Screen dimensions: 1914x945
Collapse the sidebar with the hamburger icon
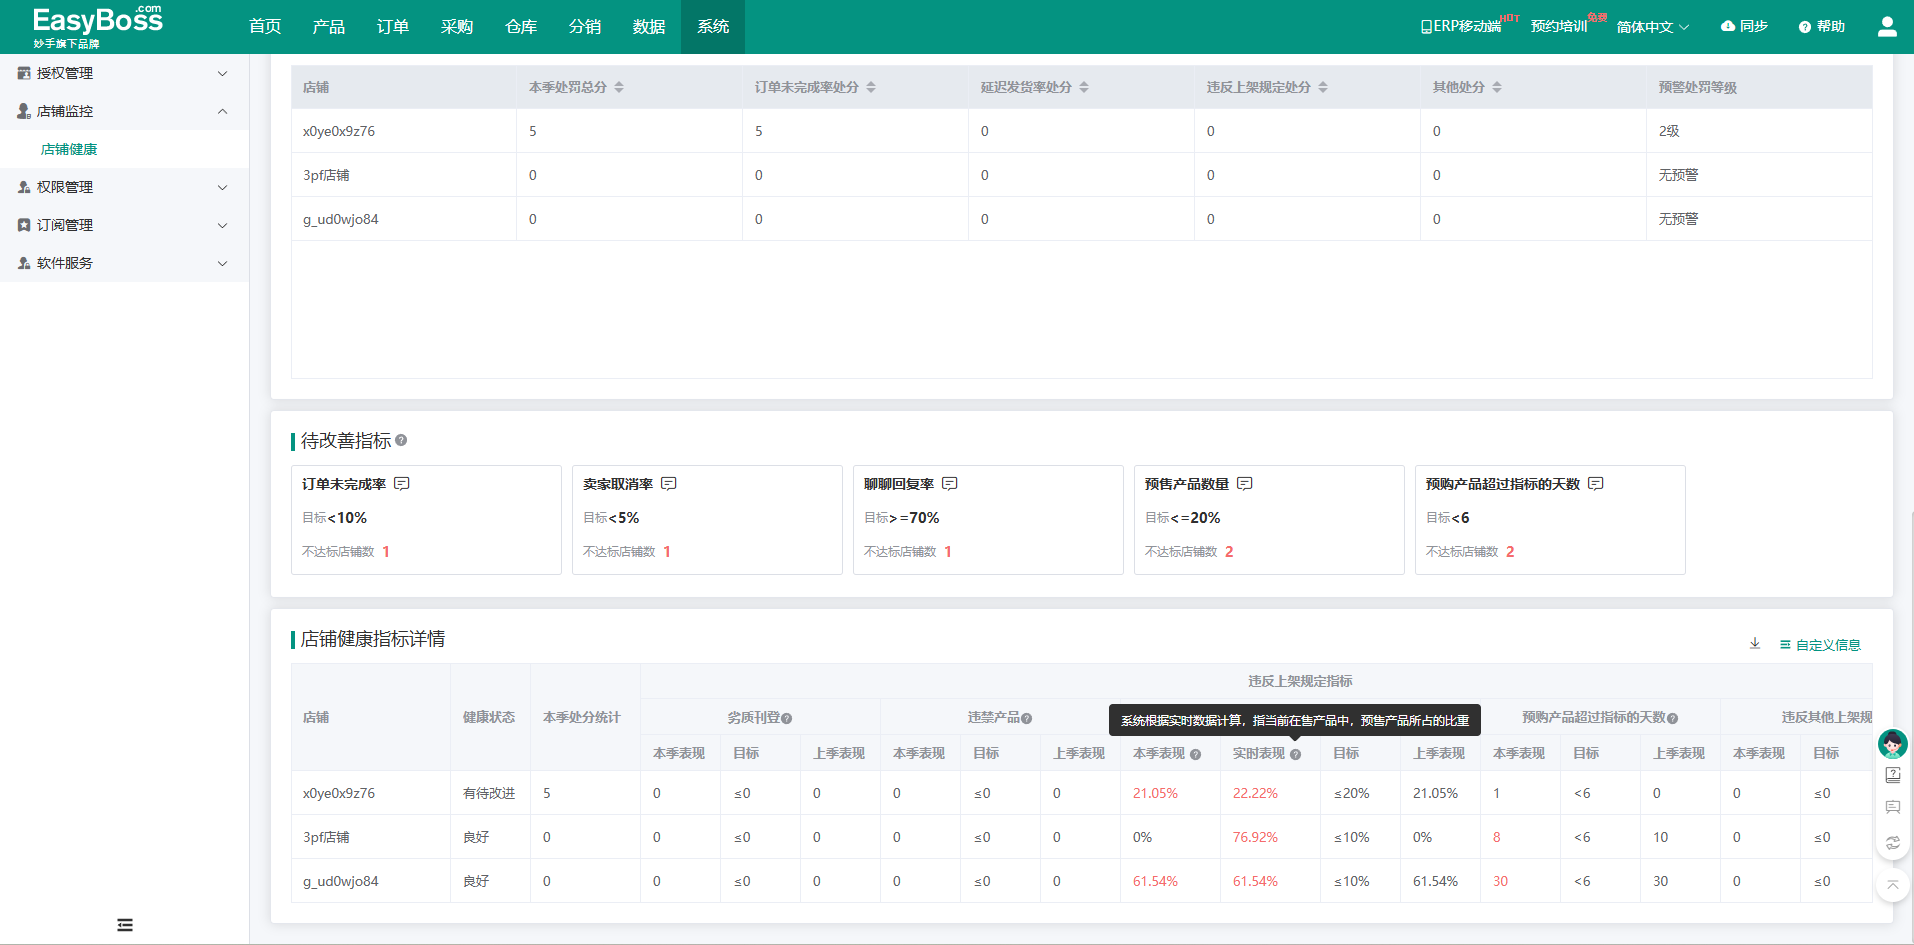click(x=125, y=925)
